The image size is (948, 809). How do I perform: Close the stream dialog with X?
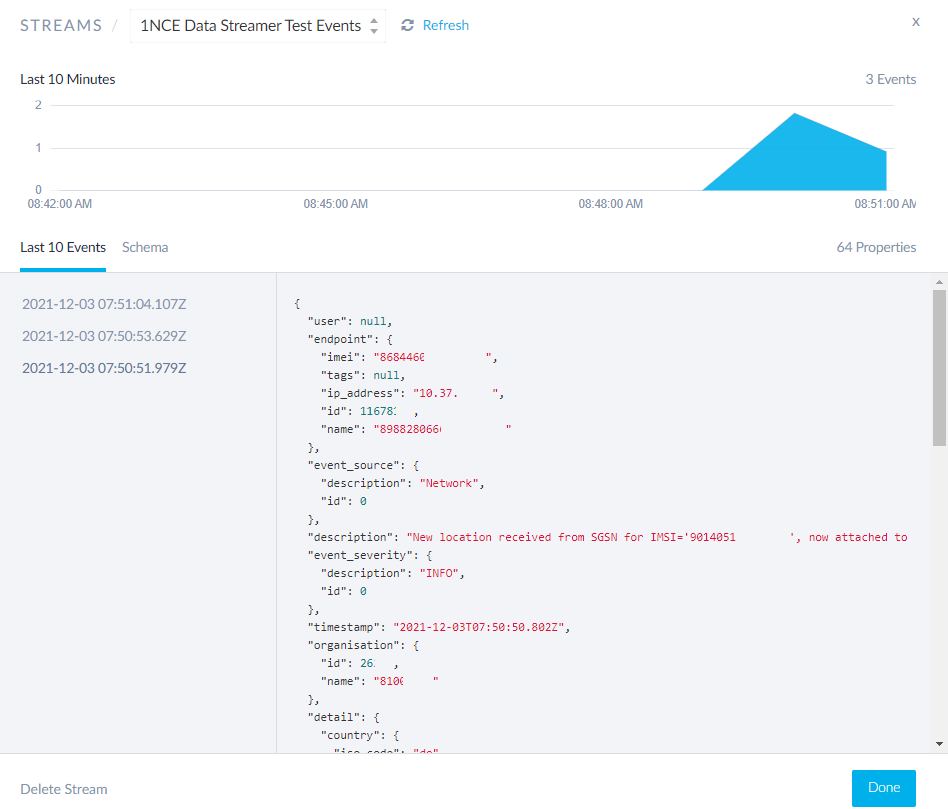tap(915, 22)
